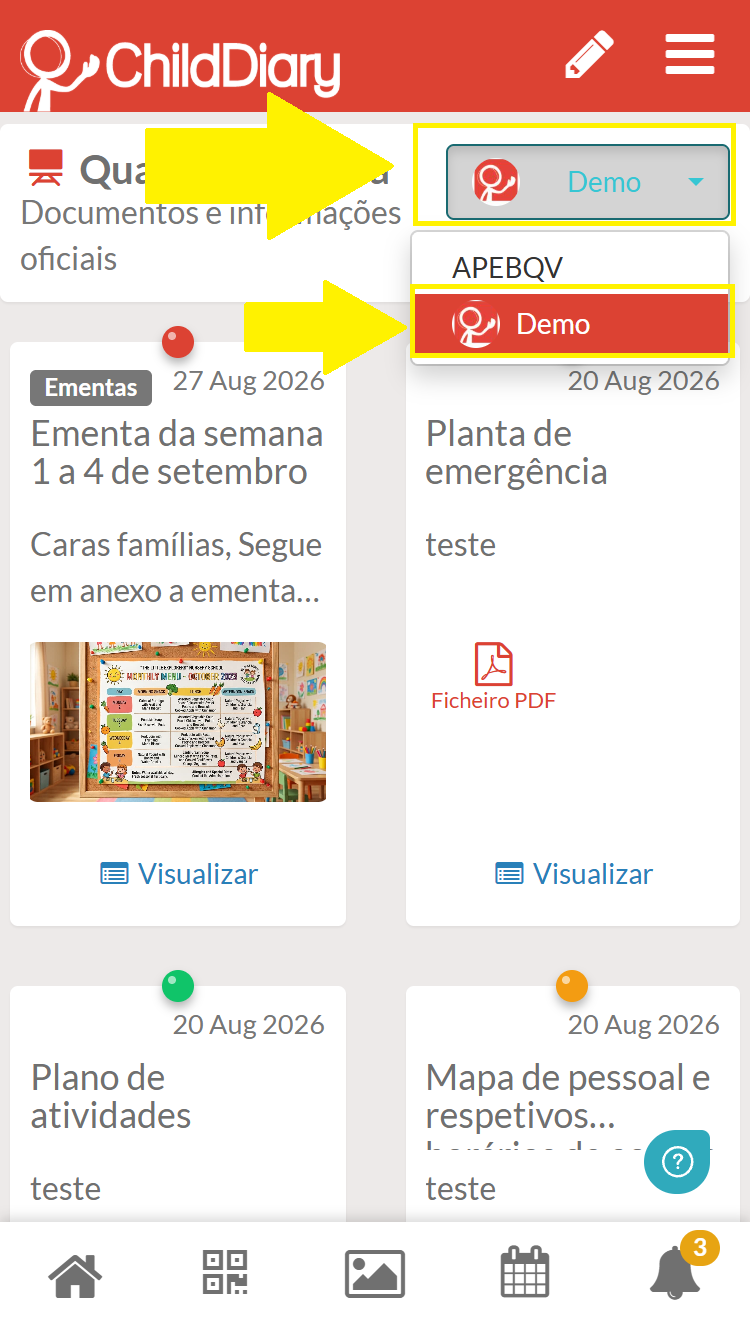Viewport: 750px width, 1334px height.
Task: Open the hamburger menu
Action: click(690, 55)
